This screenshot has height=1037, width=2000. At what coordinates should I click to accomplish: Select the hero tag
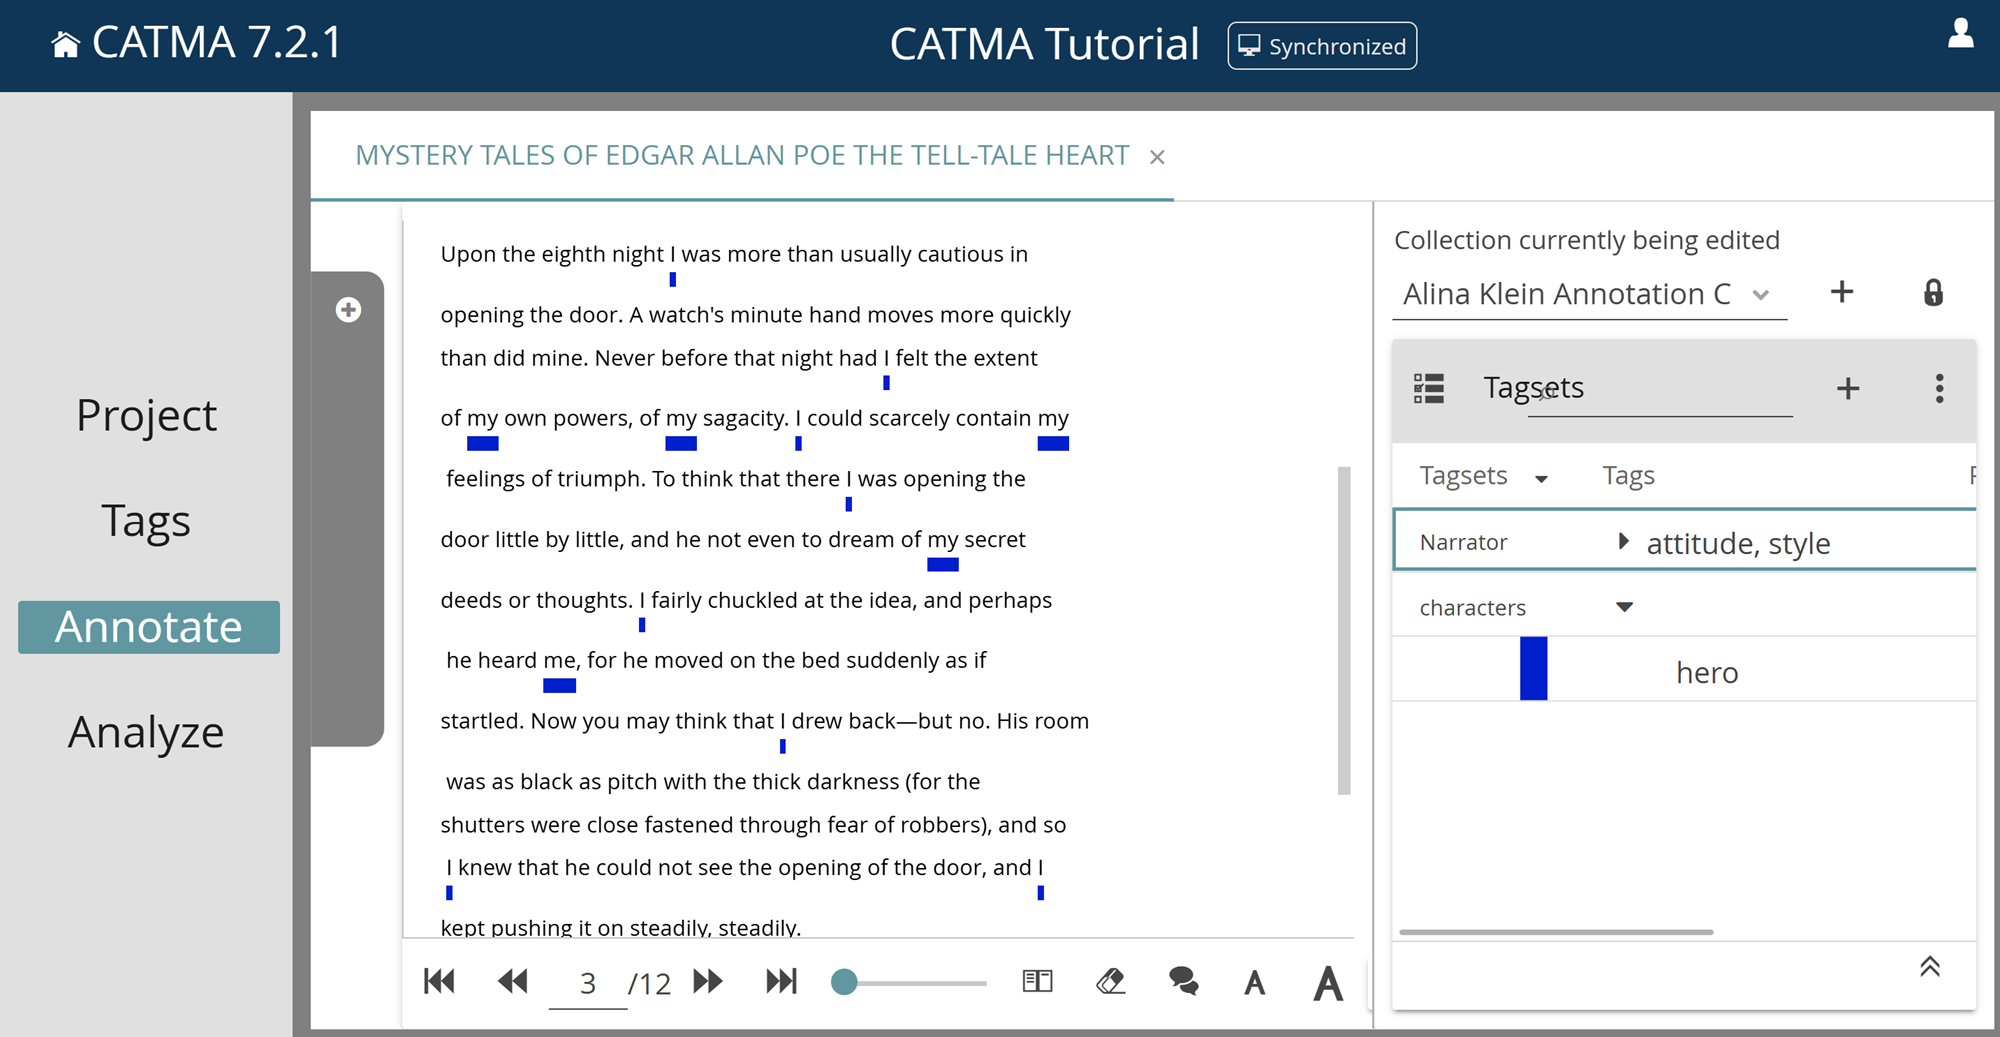point(1707,673)
